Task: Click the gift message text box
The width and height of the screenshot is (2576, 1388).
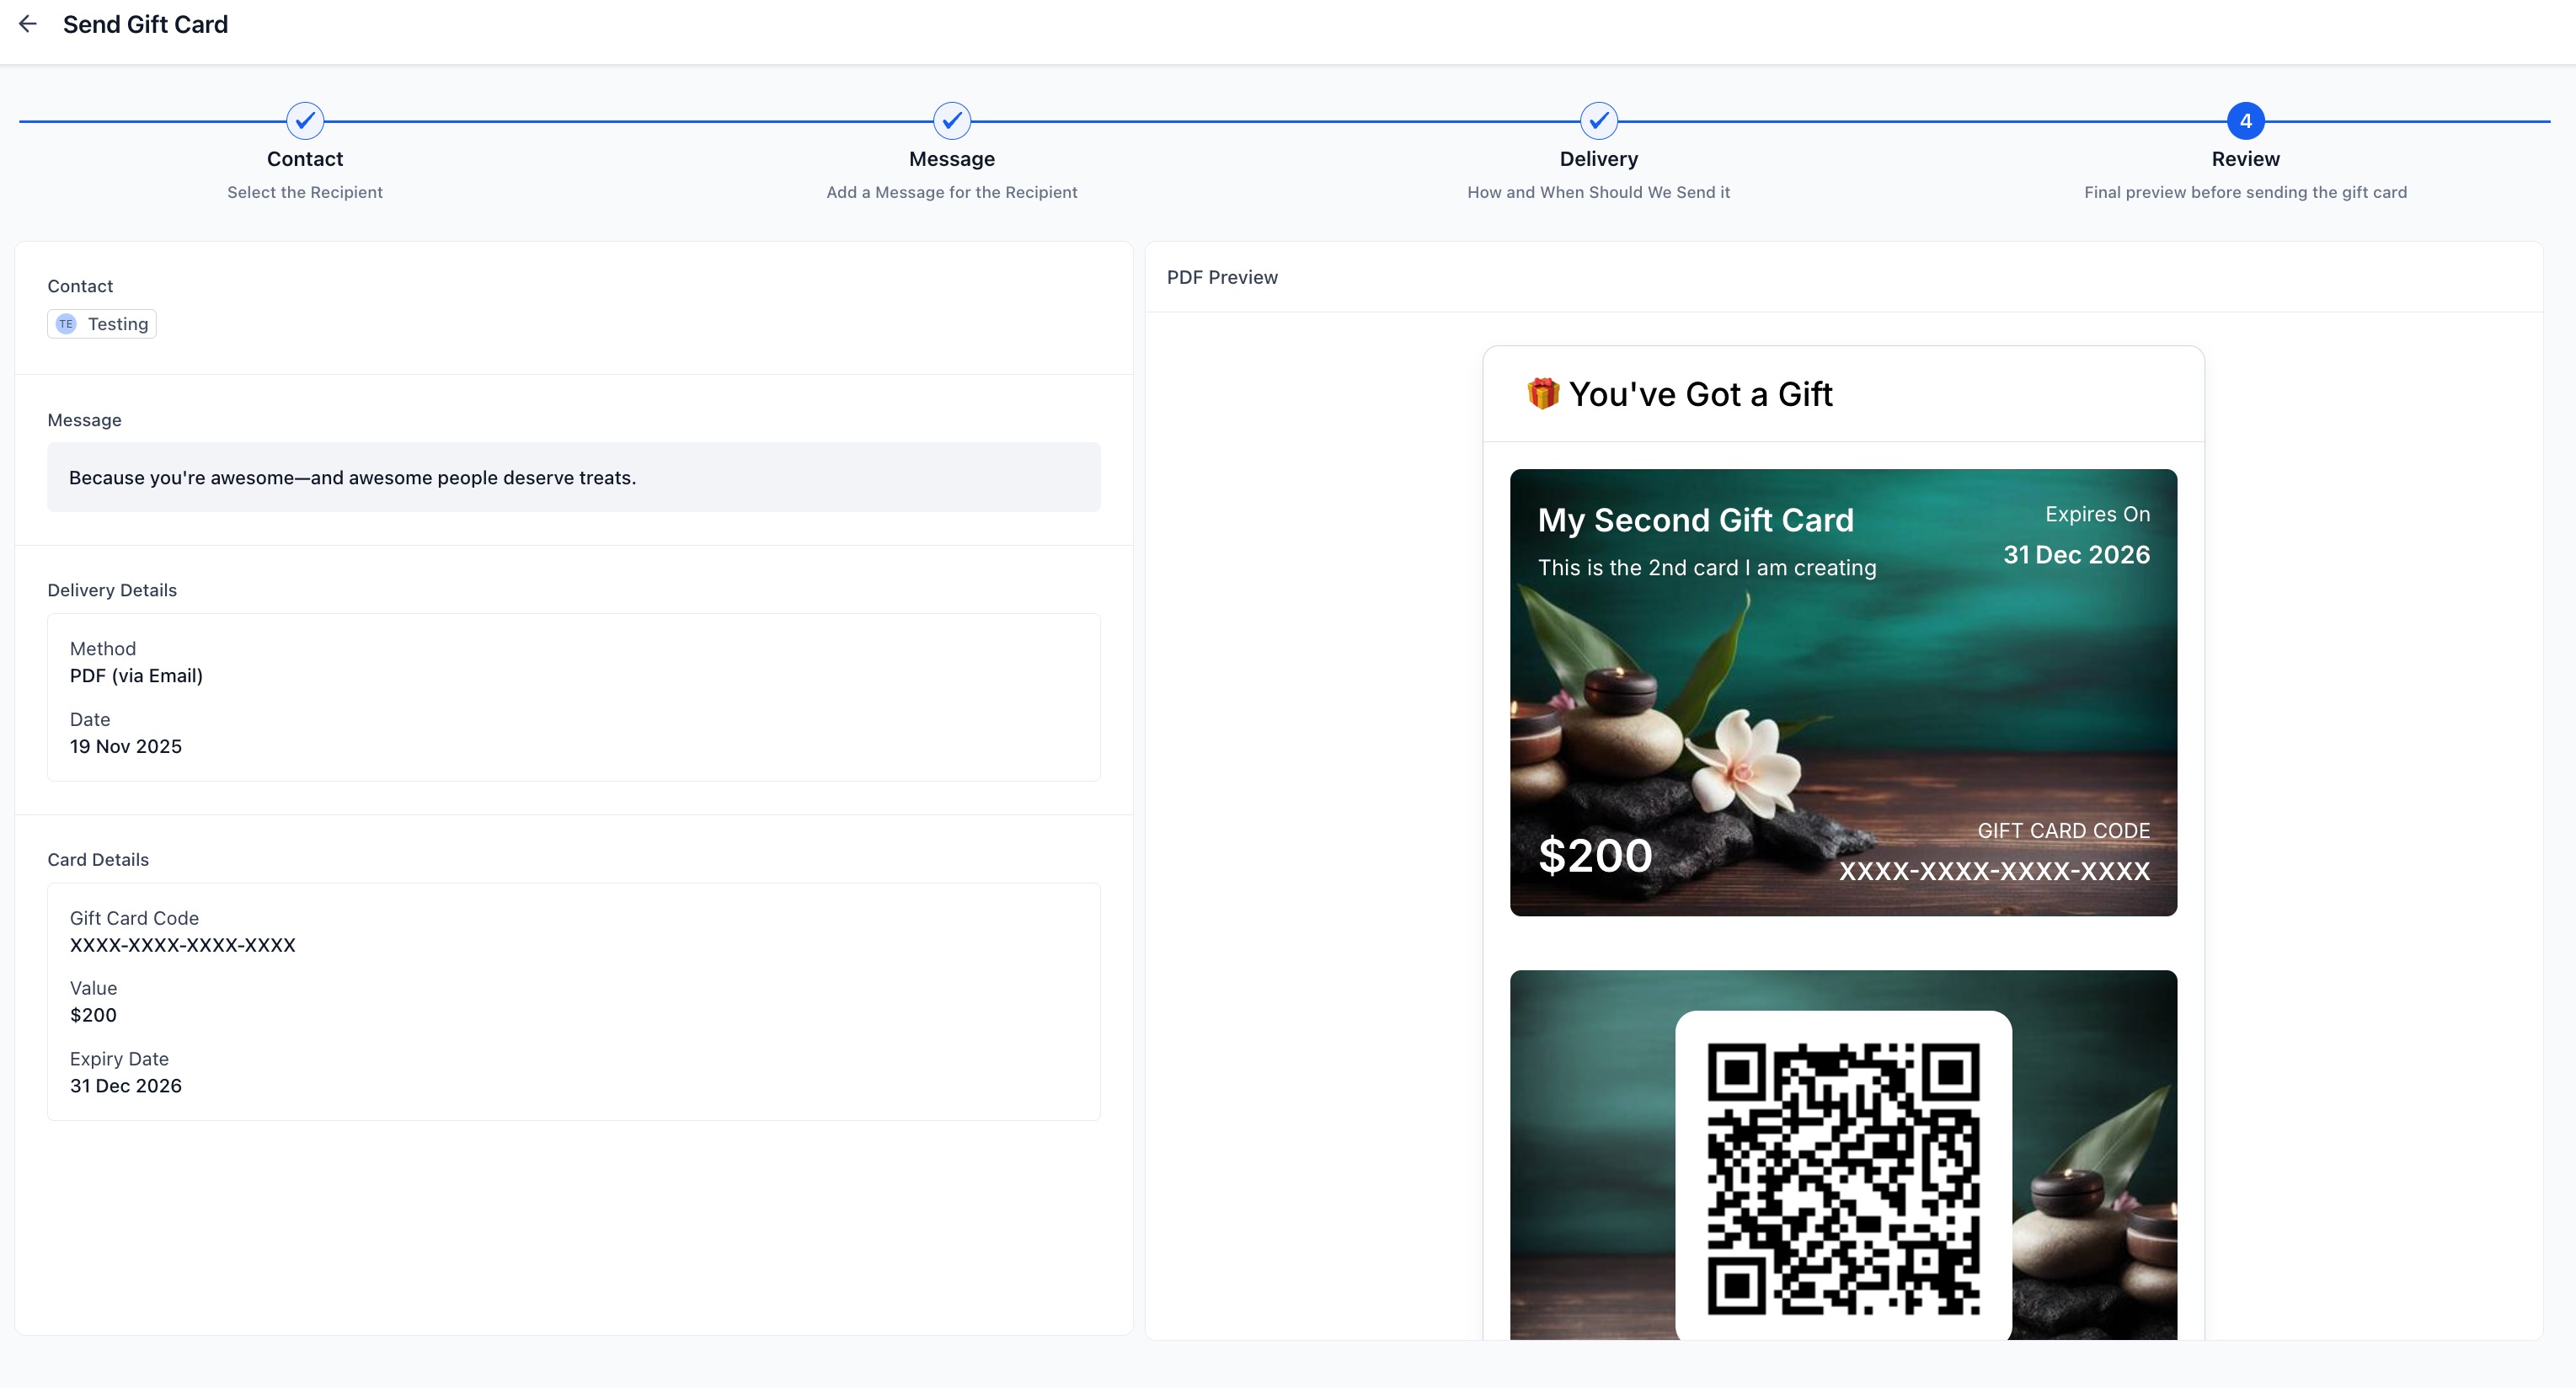Action: pyautogui.click(x=573, y=477)
